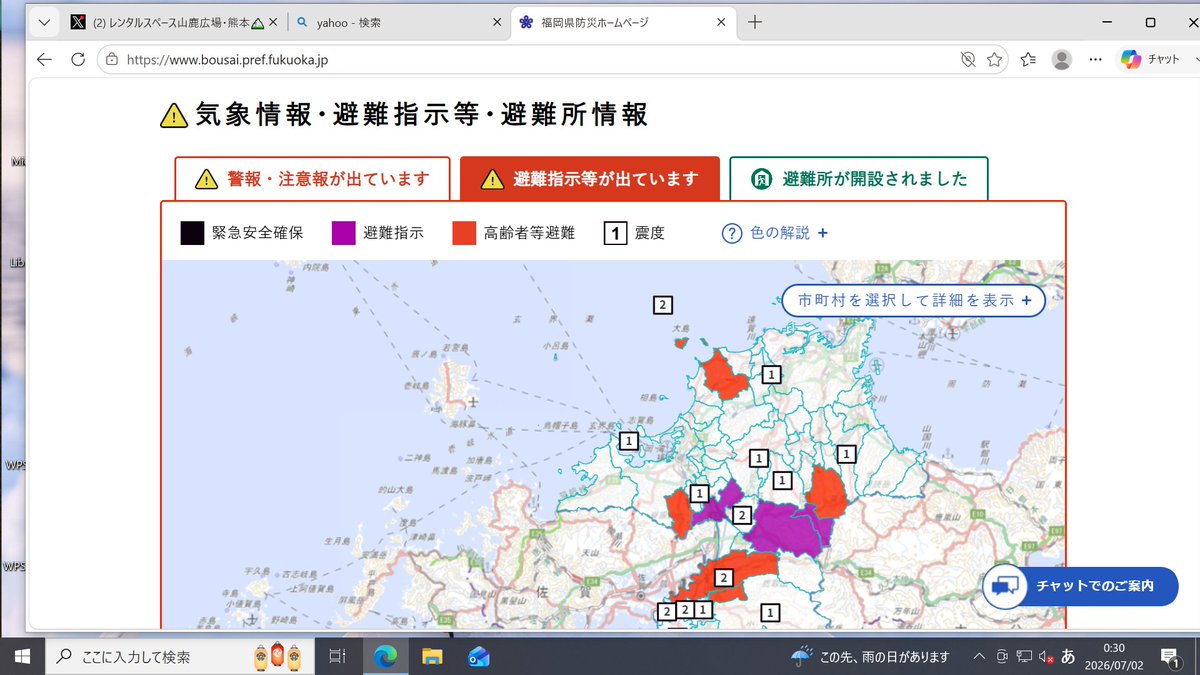Click the 震度 legend box icon
1200x675 pixels.
[616, 233]
